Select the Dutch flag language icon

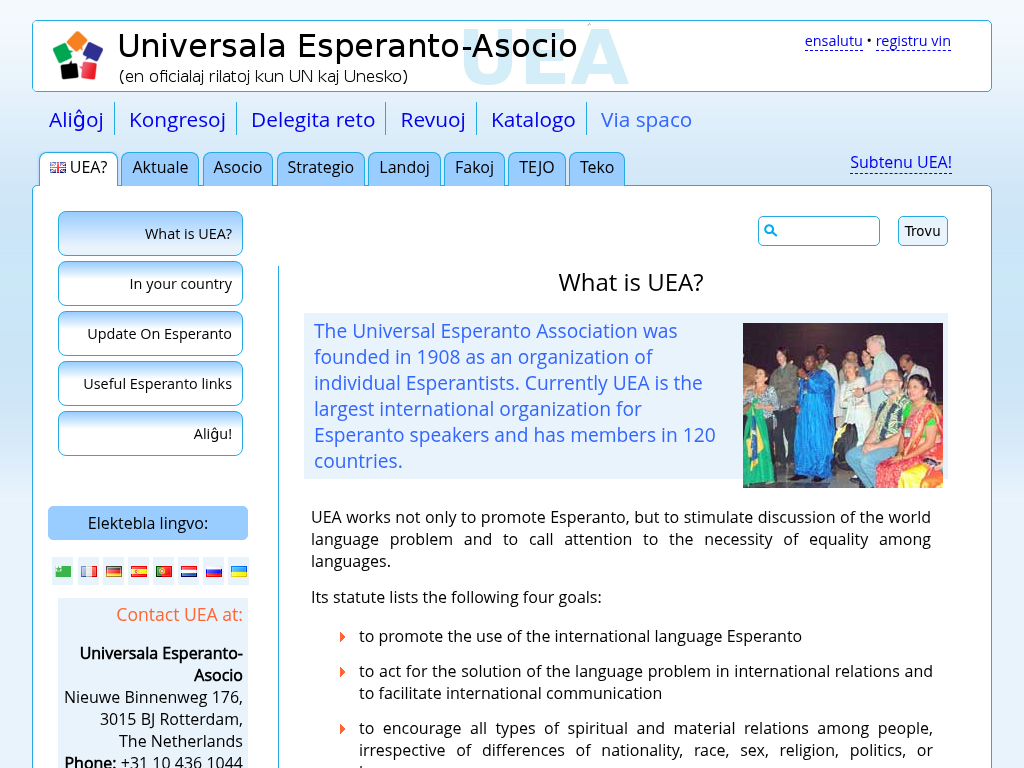189,571
